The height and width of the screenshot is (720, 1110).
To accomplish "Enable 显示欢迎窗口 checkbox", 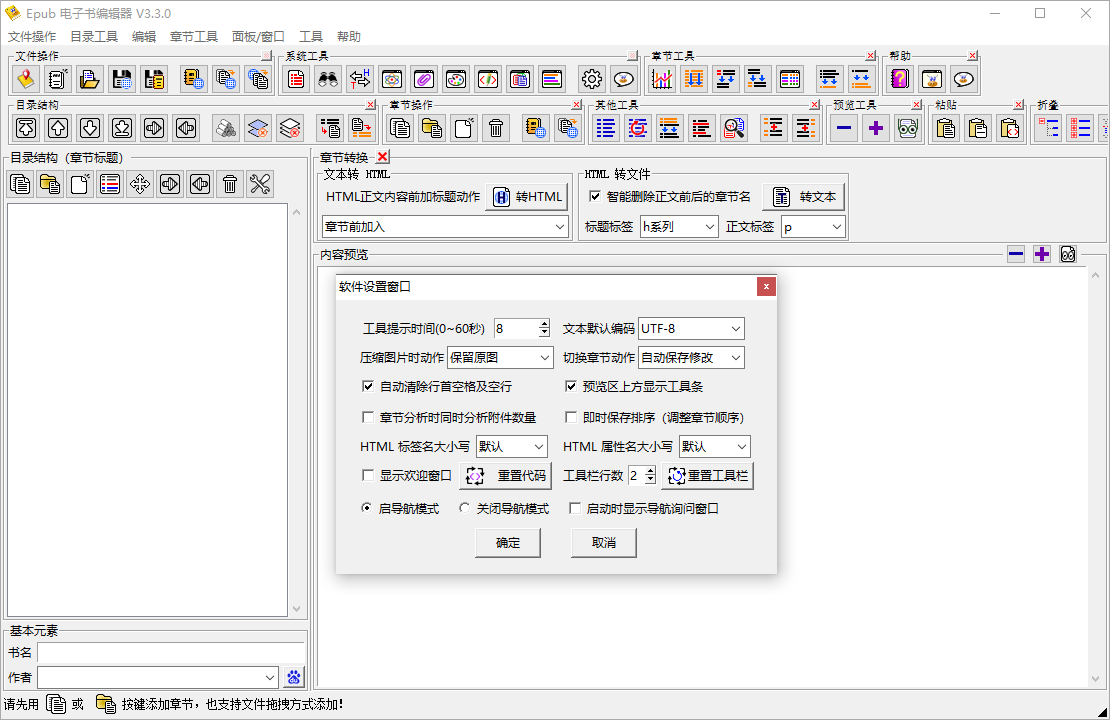I will tap(367, 475).
